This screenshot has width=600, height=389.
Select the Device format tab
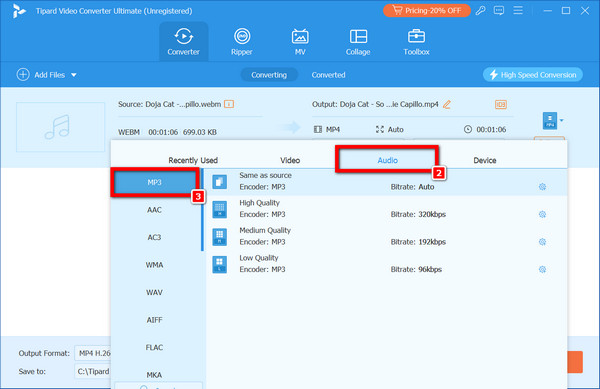(485, 160)
